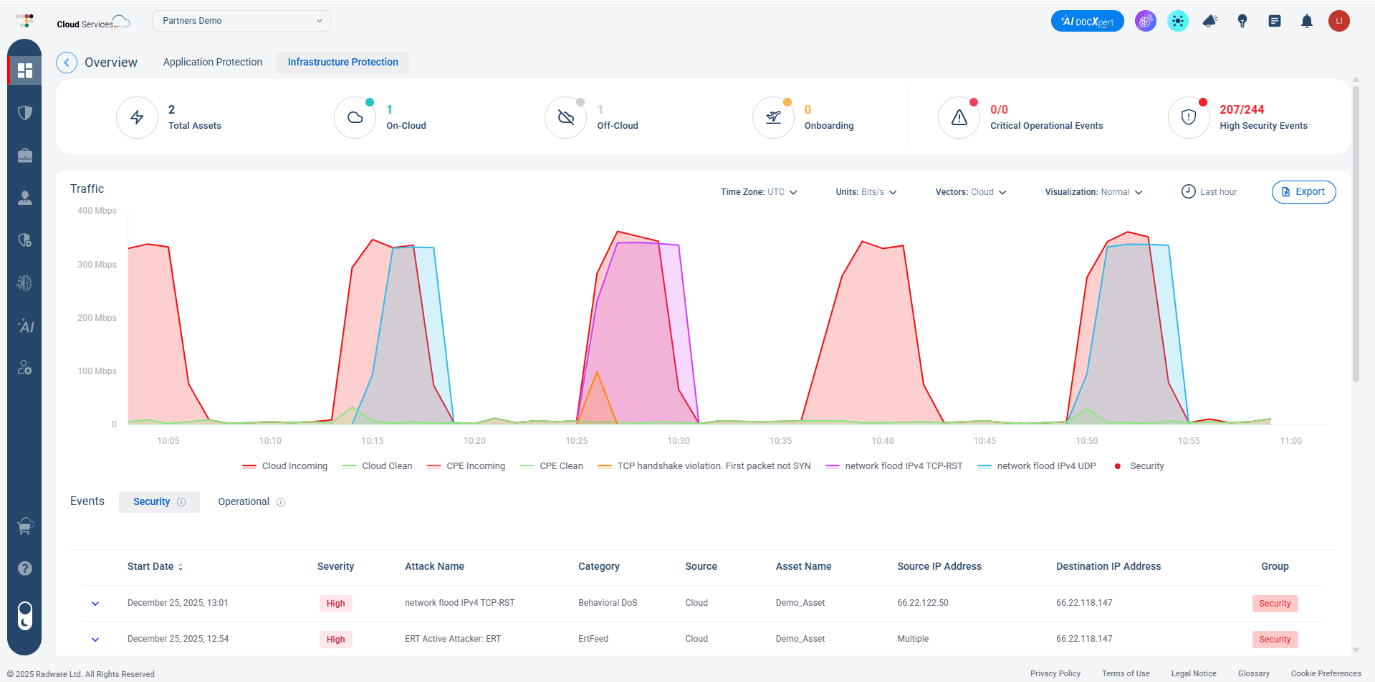Select the shield protection icon in the sidebar
This screenshot has width=1375, height=682.
(x=24, y=112)
